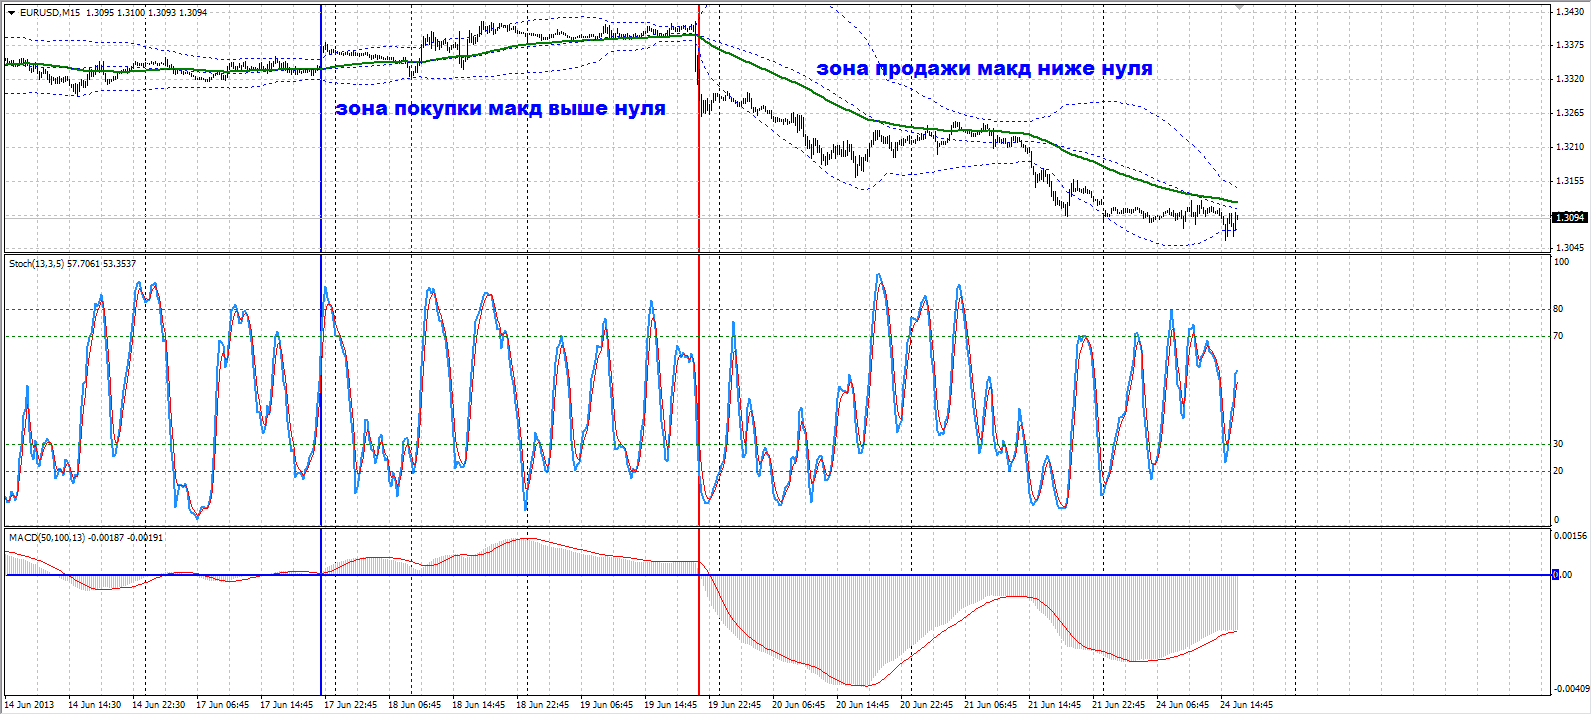Viewport: 1592px width, 715px height.
Task: Click Stochastic level 70 on the scale
Action: (1558, 336)
